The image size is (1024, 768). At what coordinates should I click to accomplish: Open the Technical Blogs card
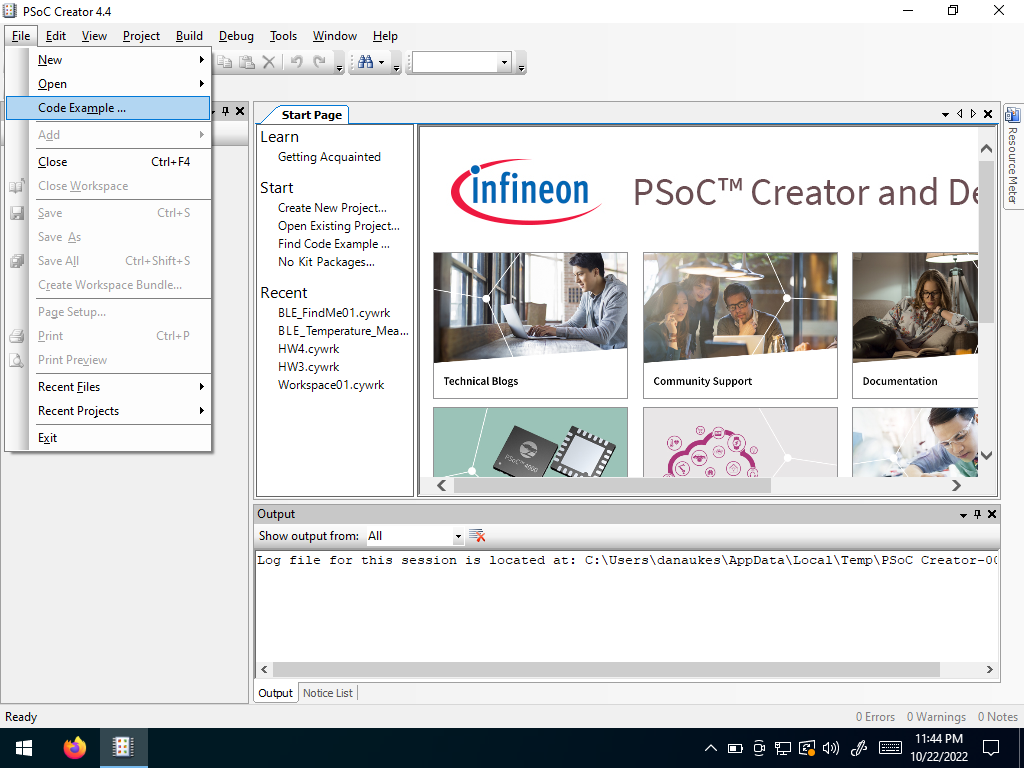[x=530, y=325]
